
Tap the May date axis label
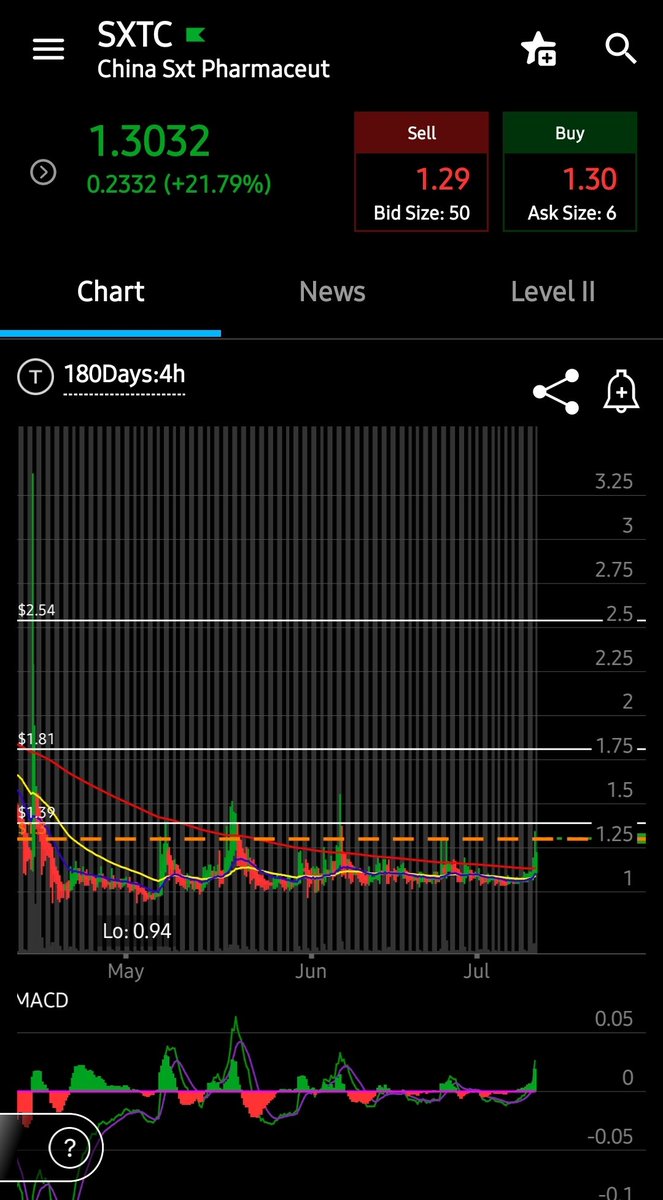pyautogui.click(x=125, y=971)
